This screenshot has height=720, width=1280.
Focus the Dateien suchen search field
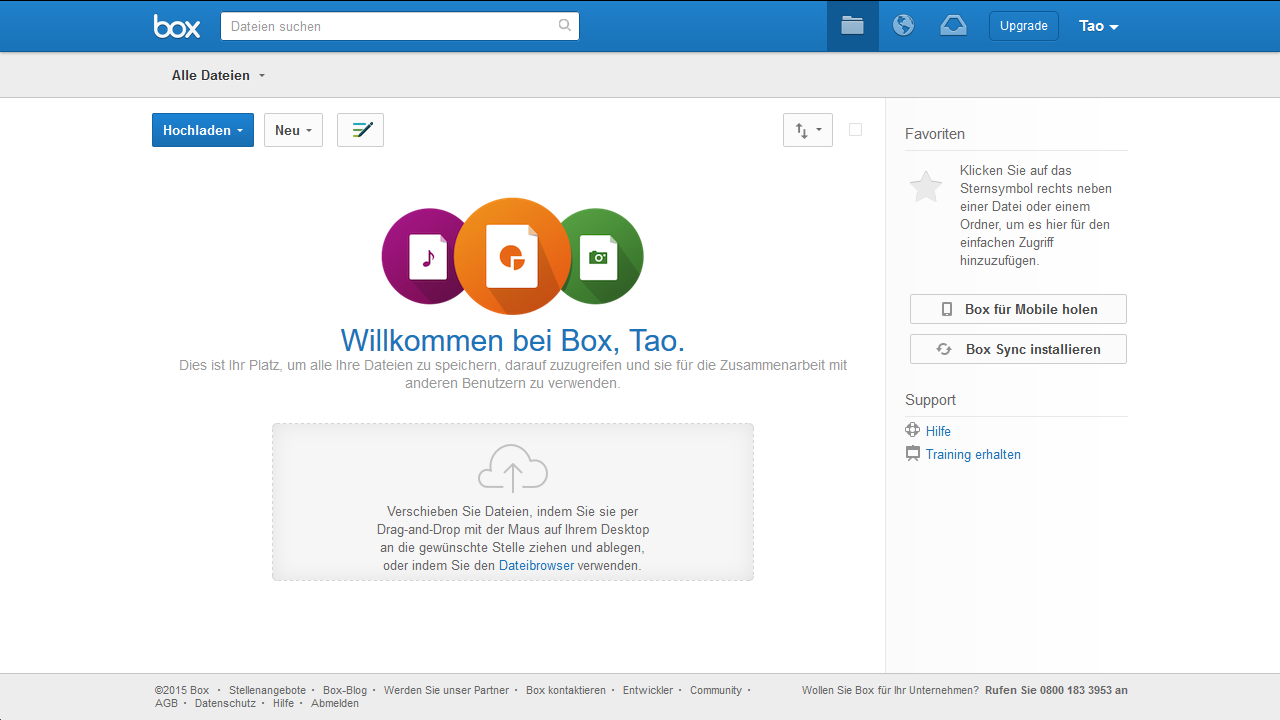pos(400,26)
